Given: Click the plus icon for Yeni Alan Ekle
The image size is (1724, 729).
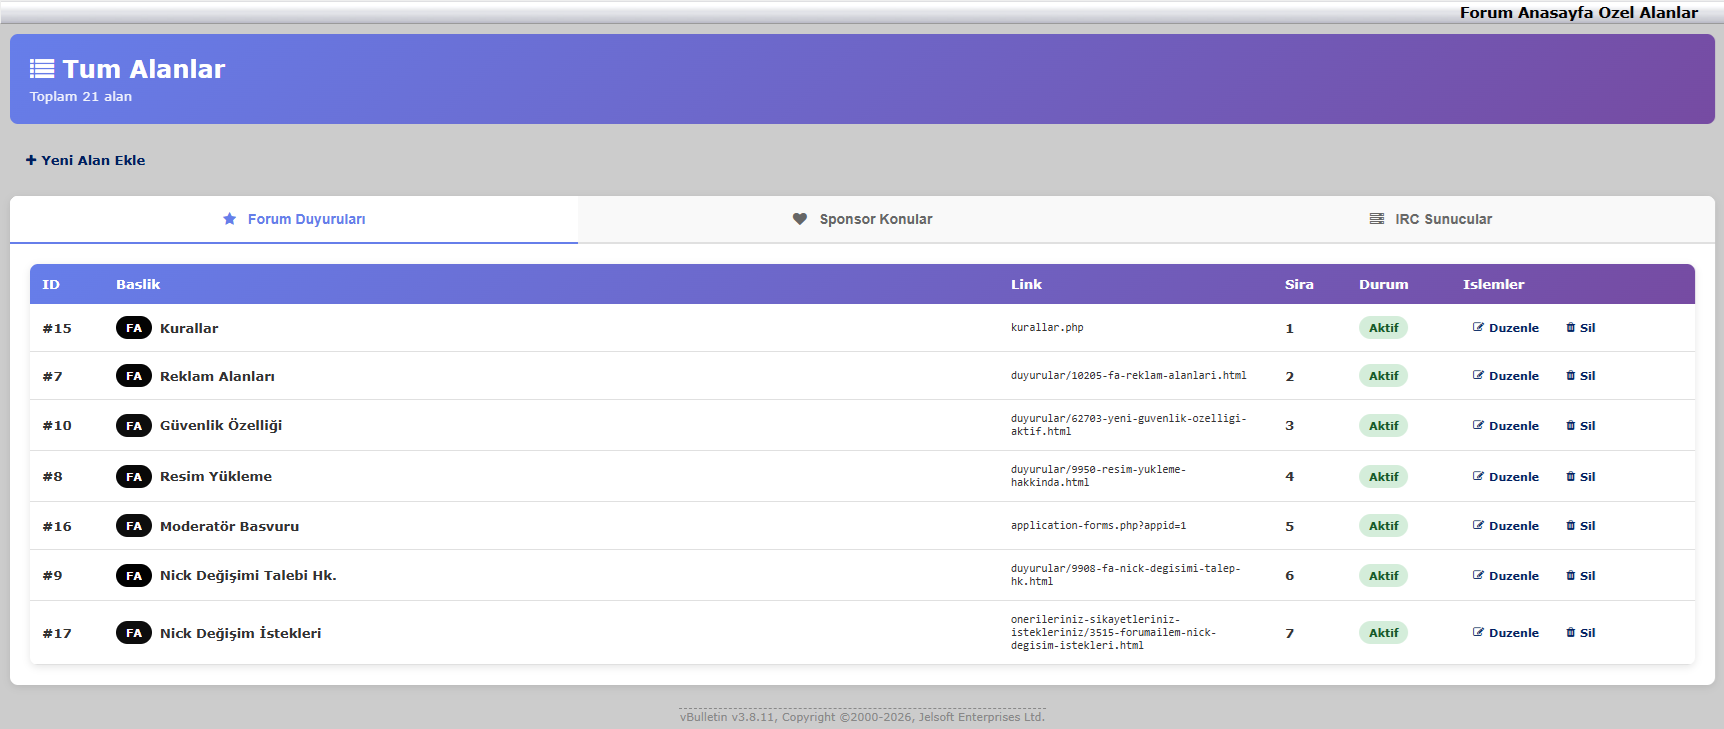Looking at the screenshot, I should (x=31, y=160).
